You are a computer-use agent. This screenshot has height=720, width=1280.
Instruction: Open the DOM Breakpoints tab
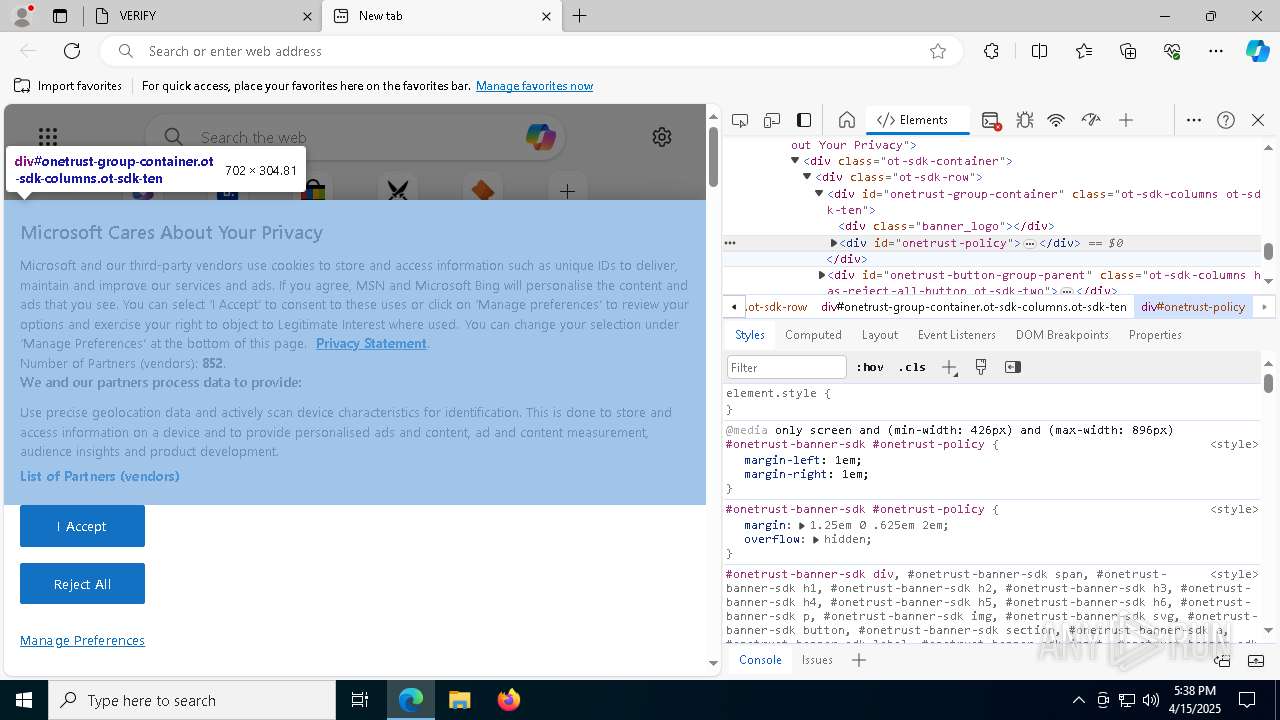pyautogui.click(x=1062, y=335)
